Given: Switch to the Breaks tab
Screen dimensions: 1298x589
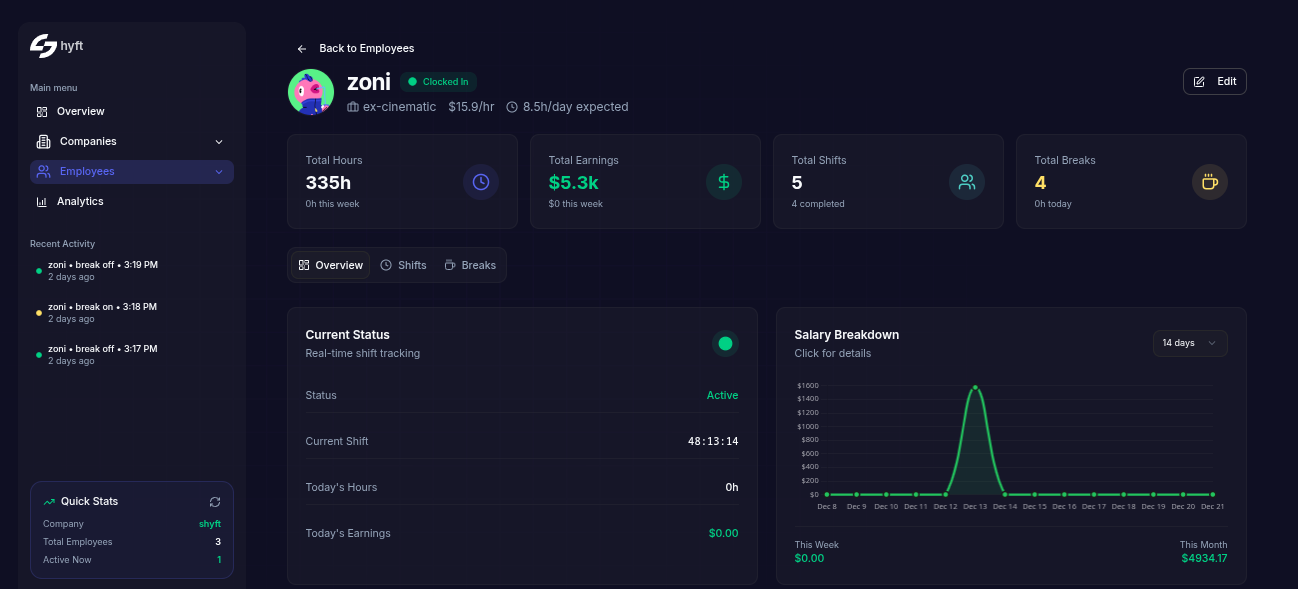Looking at the screenshot, I should [470, 265].
